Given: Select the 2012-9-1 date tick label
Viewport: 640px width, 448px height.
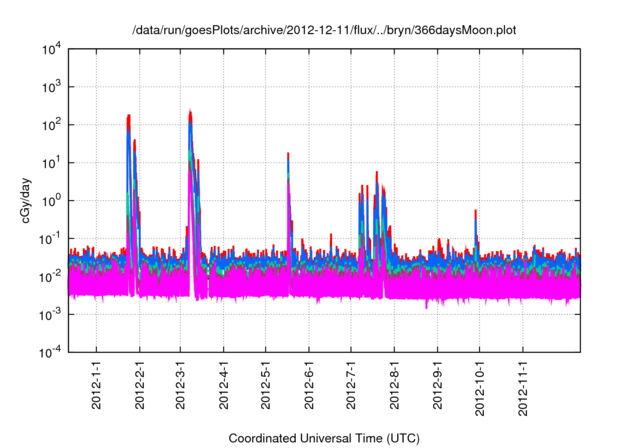Looking at the screenshot, I should (x=437, y=389).
